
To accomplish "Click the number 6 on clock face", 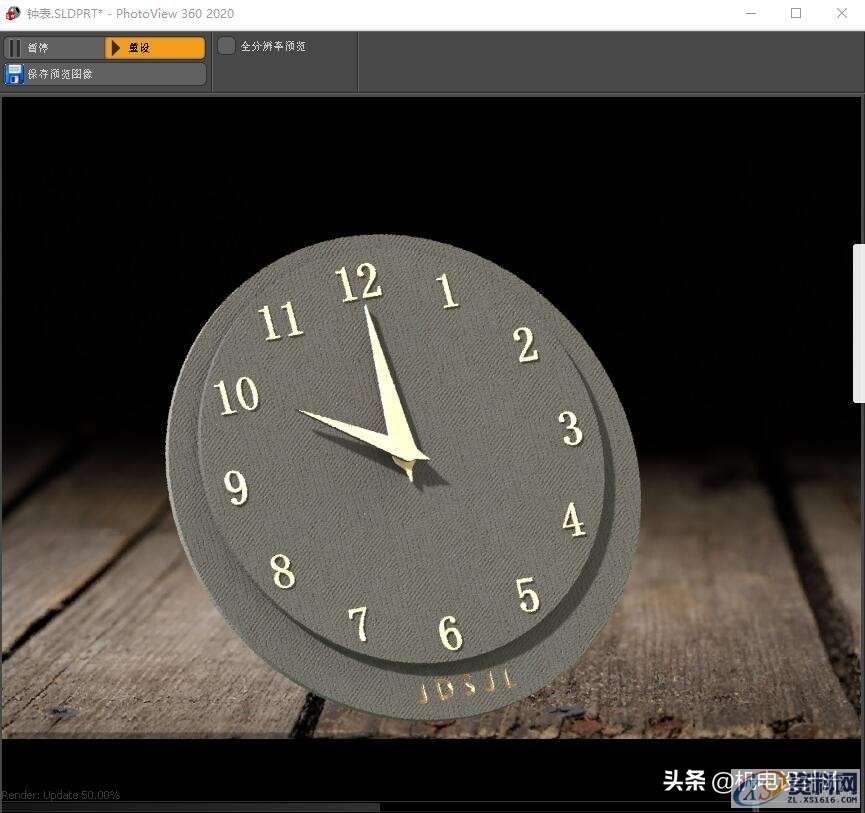I will pos(450,632).
